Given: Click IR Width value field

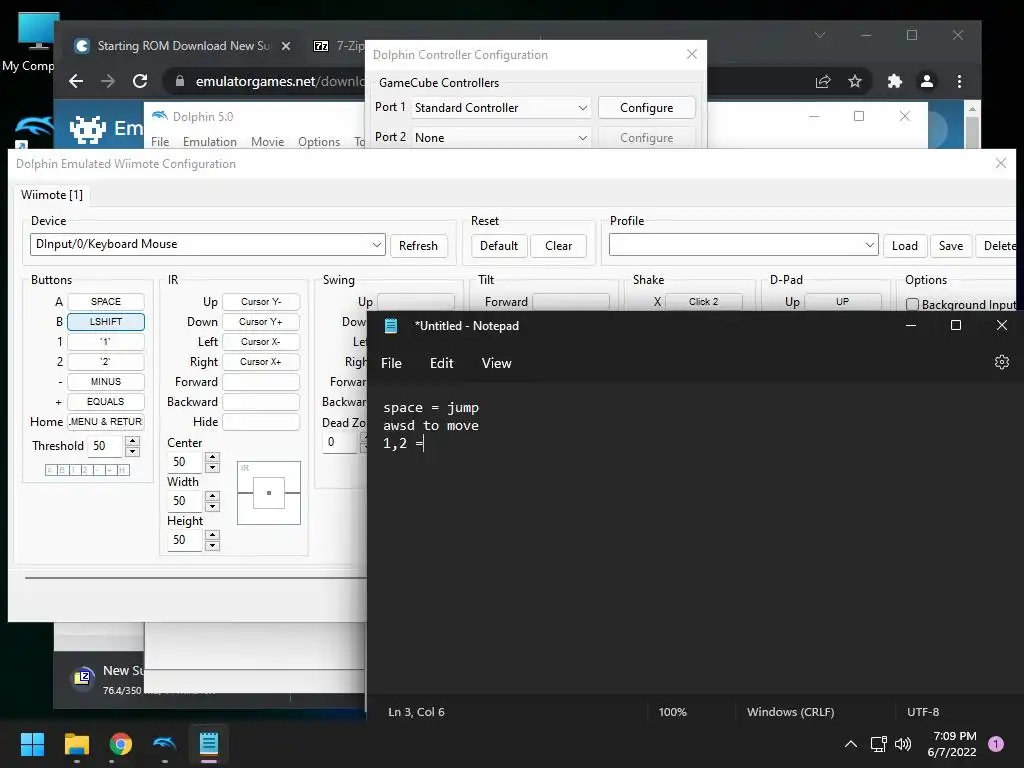Looking at the screenshot, I should (185, 501).
